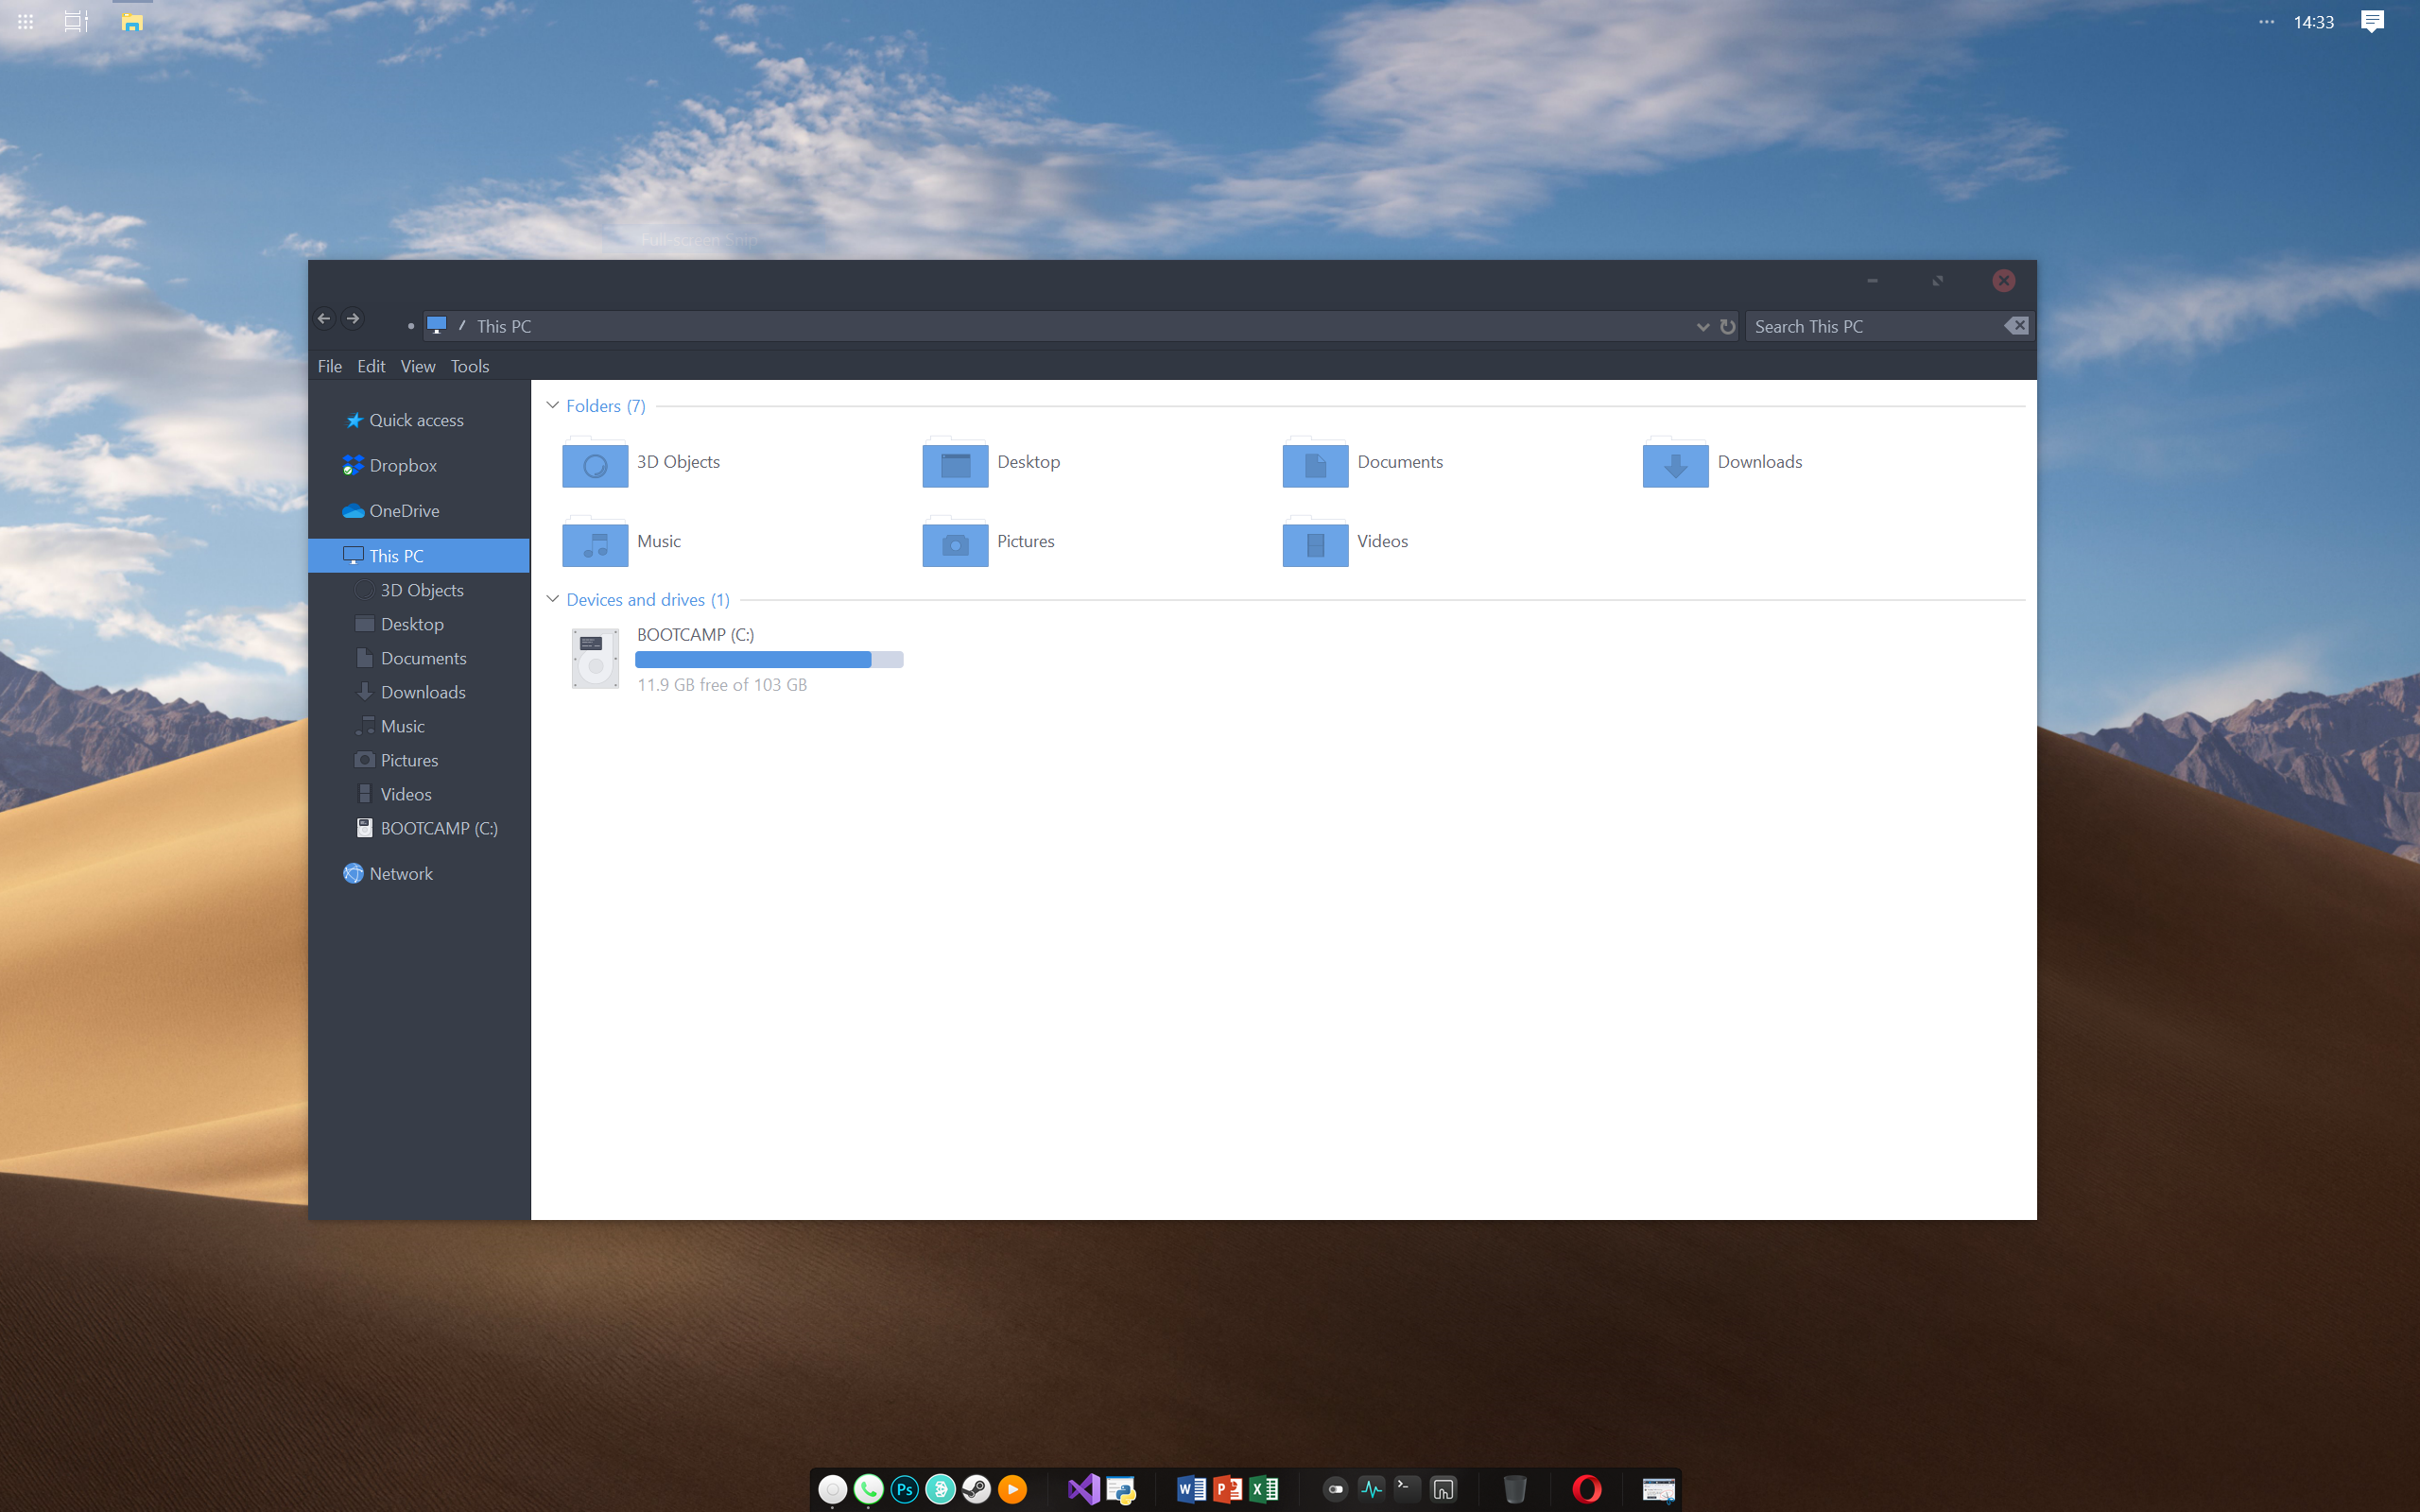Open the address bar history dropdown
Screen dimensions: 2420x1512
1702,326
